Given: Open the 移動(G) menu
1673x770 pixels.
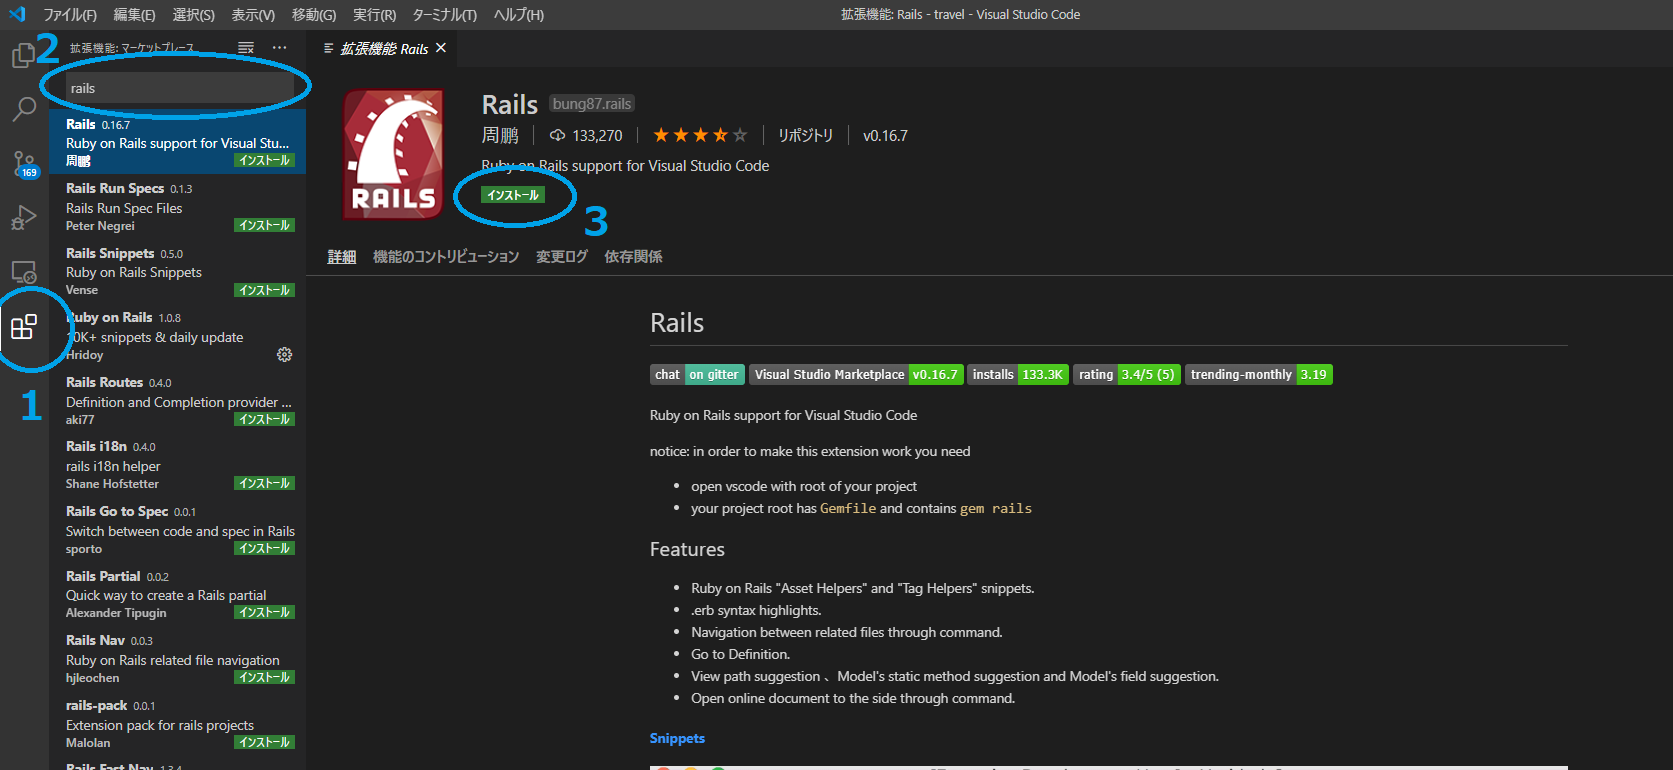Looking at the screenshot, I should pyautogui.click(x=314, y=15).
